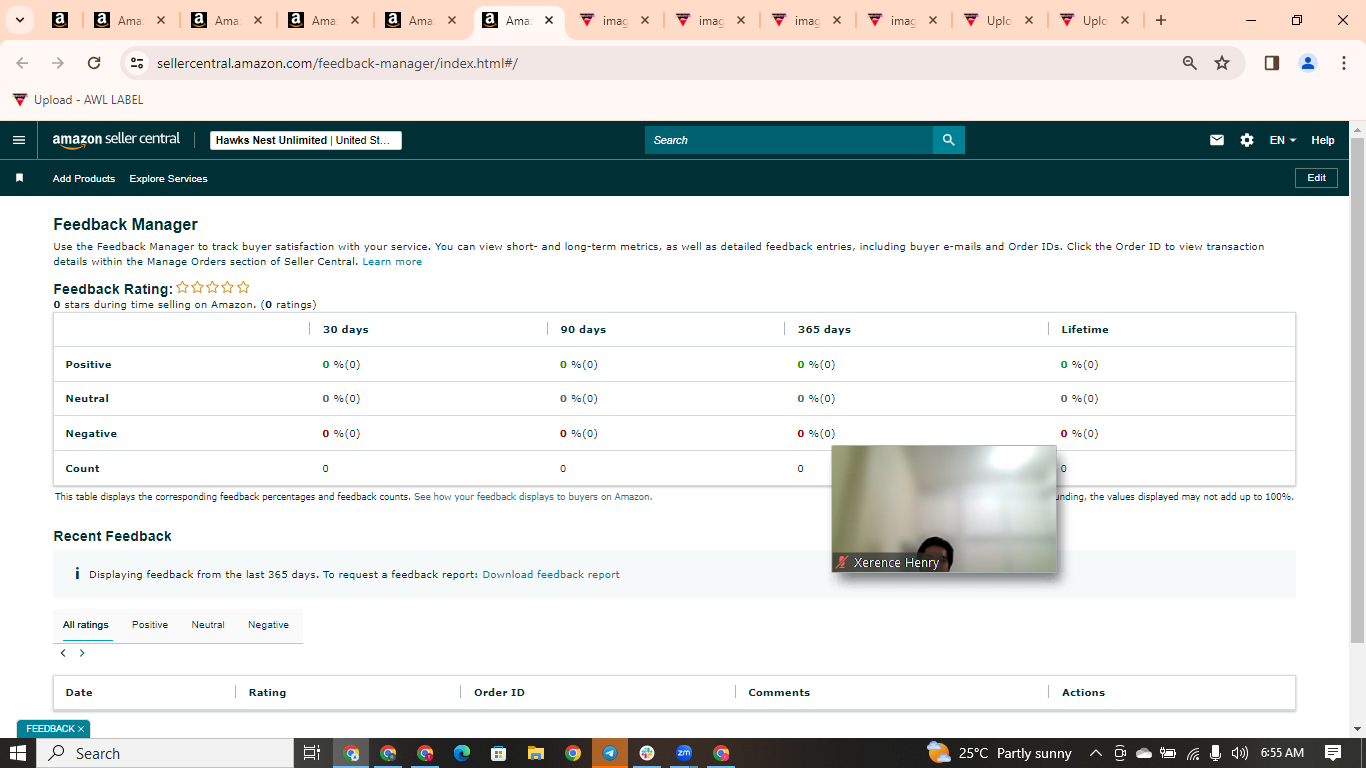Click the Comments column header
This screenshot has width=1366, height=768.
coord(779,692)
